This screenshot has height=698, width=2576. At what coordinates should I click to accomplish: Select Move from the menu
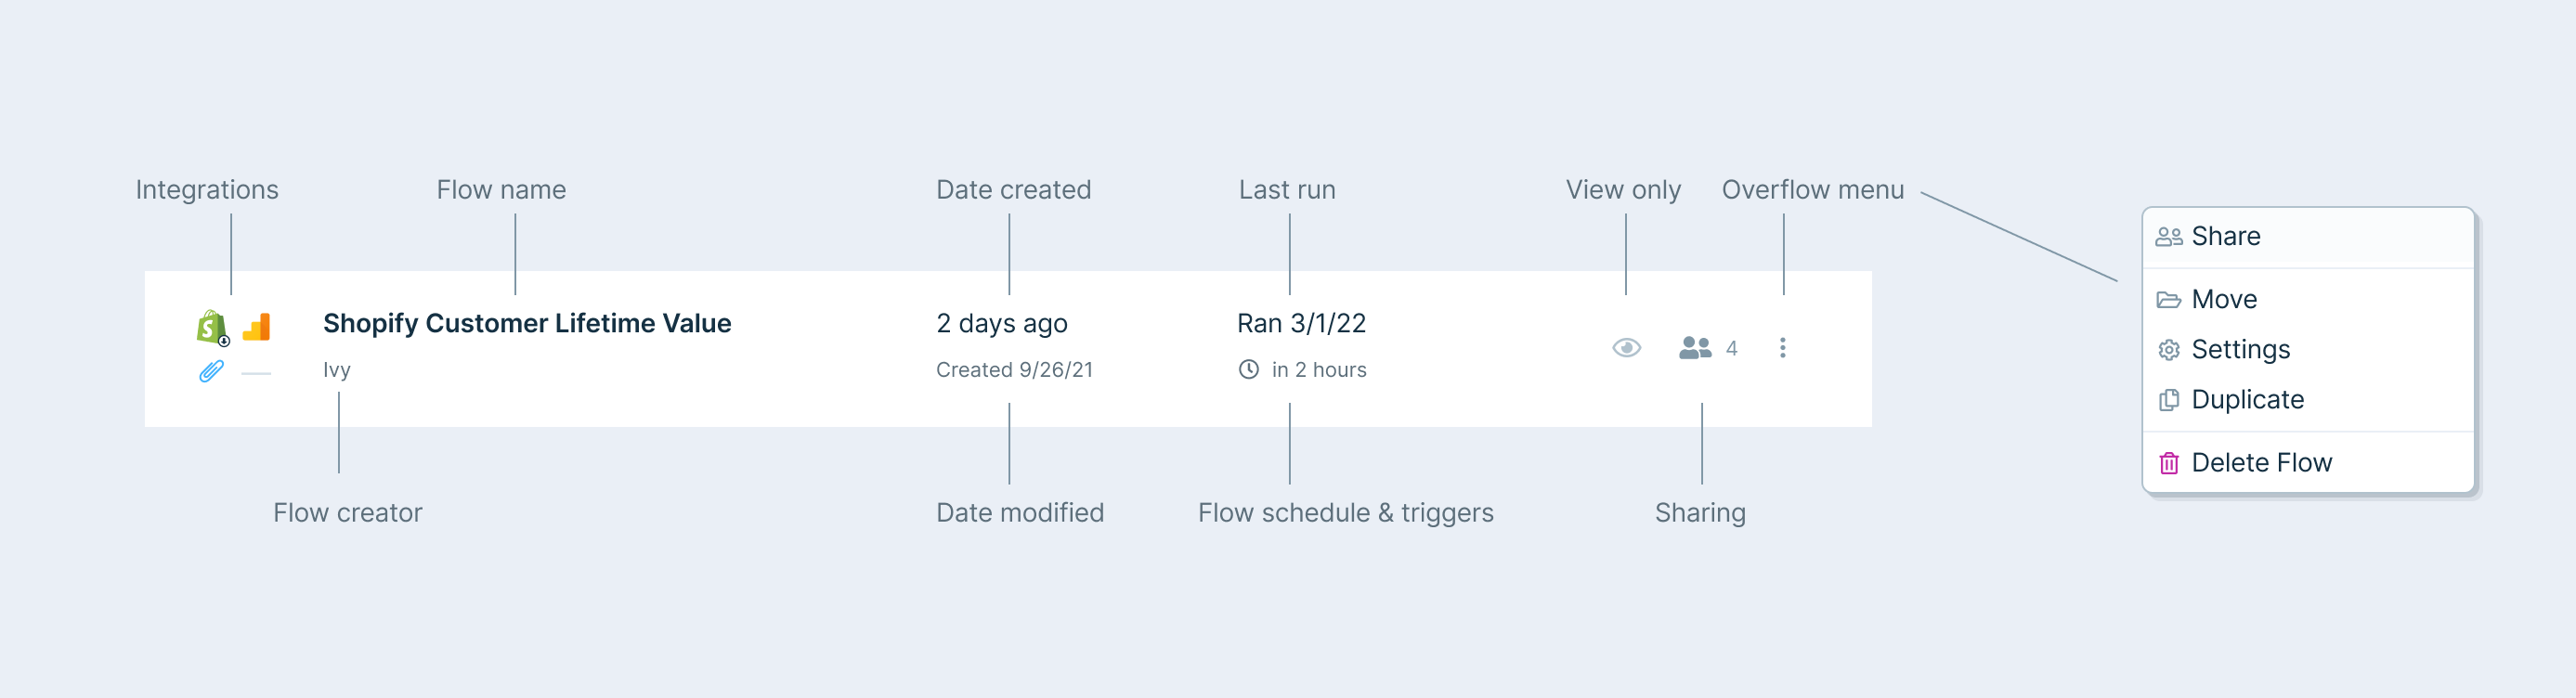click(x=2223, y=300)
